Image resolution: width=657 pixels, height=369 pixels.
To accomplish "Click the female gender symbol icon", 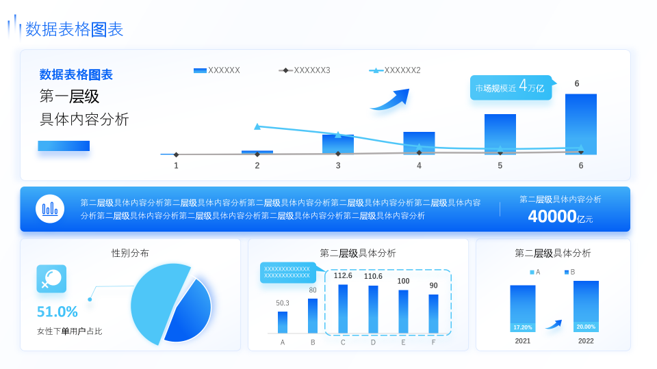I will click(52, 279).
